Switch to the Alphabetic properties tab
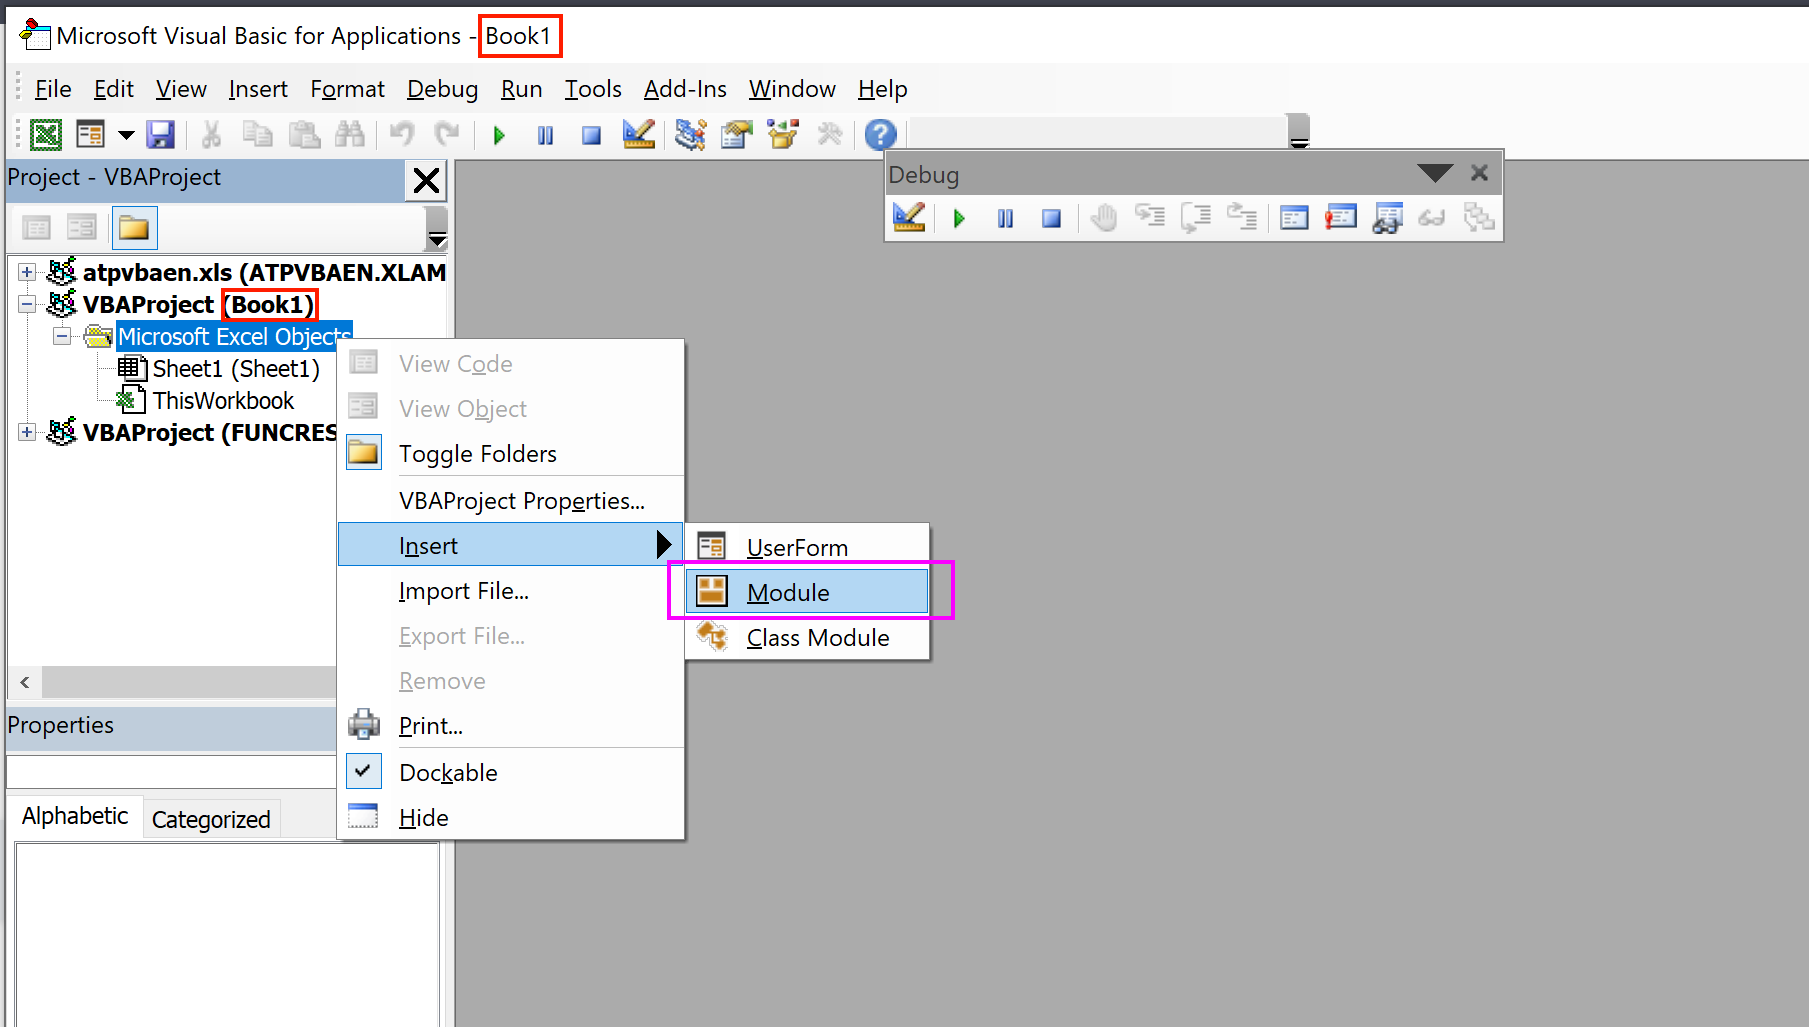 point(75,816)
